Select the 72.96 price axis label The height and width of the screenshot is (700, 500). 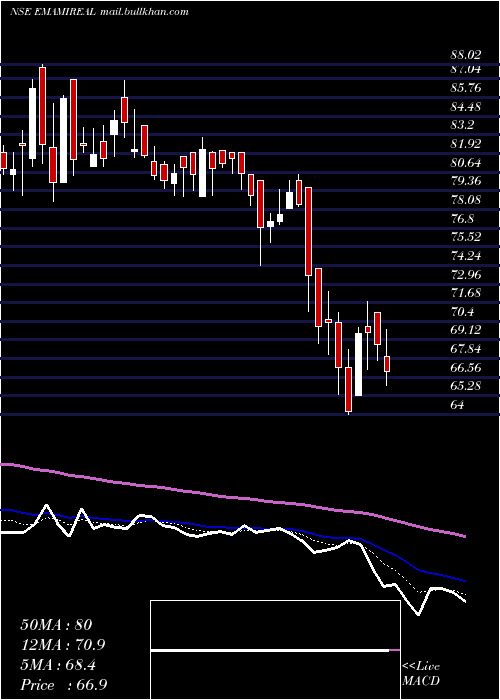(x=466, y=274)
